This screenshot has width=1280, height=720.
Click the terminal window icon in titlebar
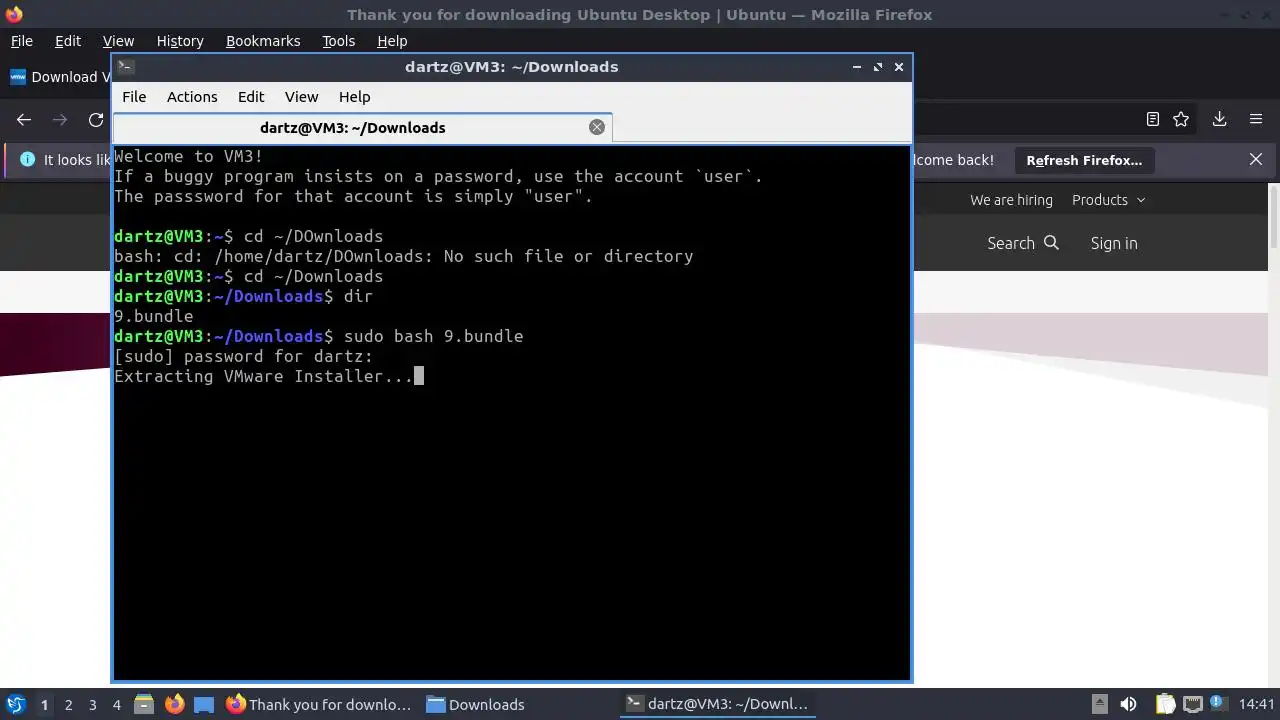coord(125,67)
